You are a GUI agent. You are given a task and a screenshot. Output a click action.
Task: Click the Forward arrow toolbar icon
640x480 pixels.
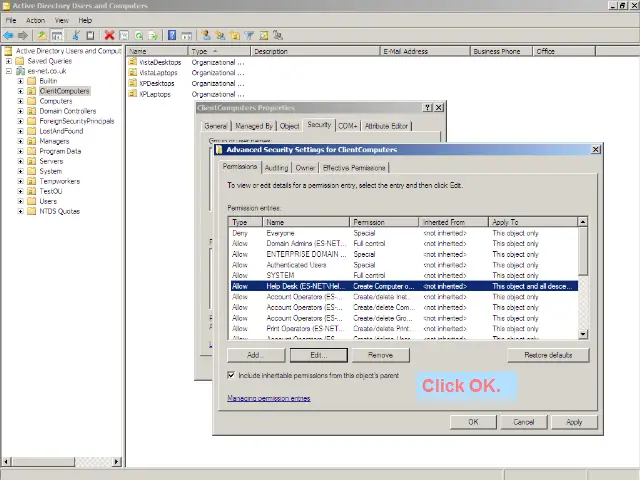click(22, 36)
